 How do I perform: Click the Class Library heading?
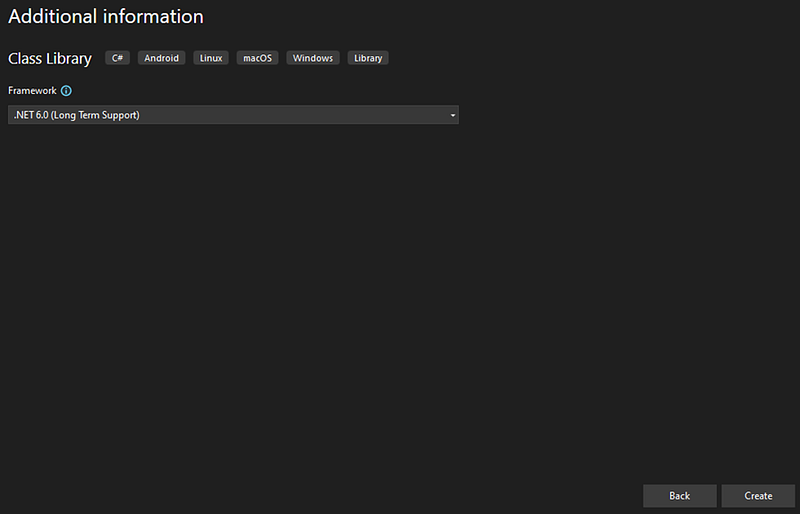pyautogui.click(x=50, y=59)
